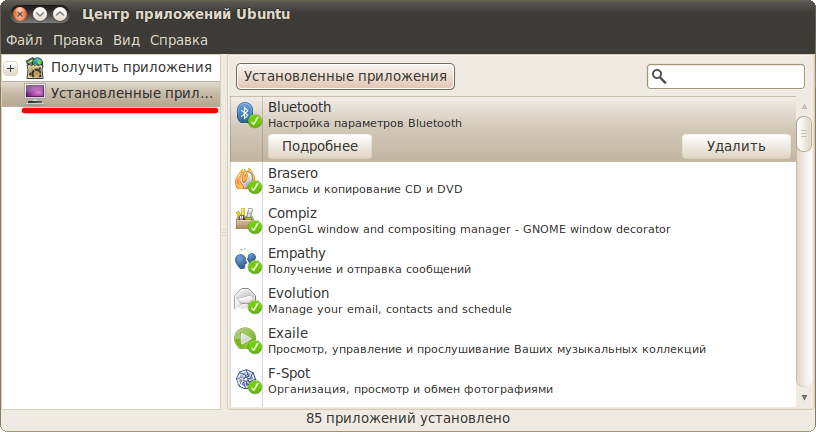
Task: Click the Bluetooth app icon
Action: 248,114
